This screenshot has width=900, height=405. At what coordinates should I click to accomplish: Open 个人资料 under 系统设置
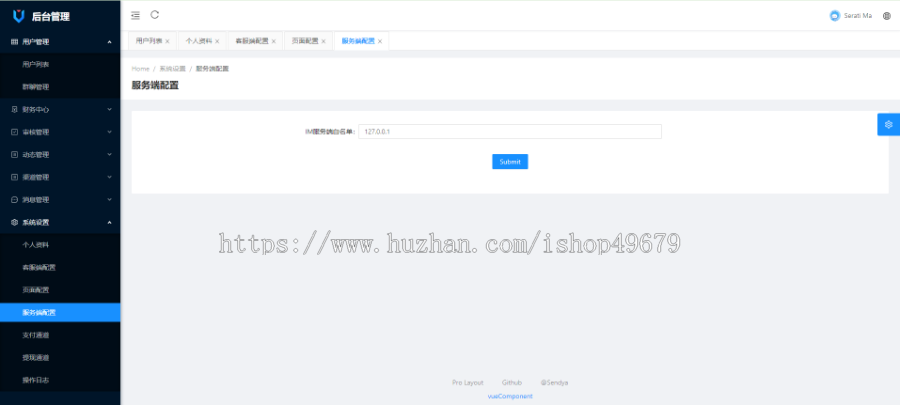(60, 245)
